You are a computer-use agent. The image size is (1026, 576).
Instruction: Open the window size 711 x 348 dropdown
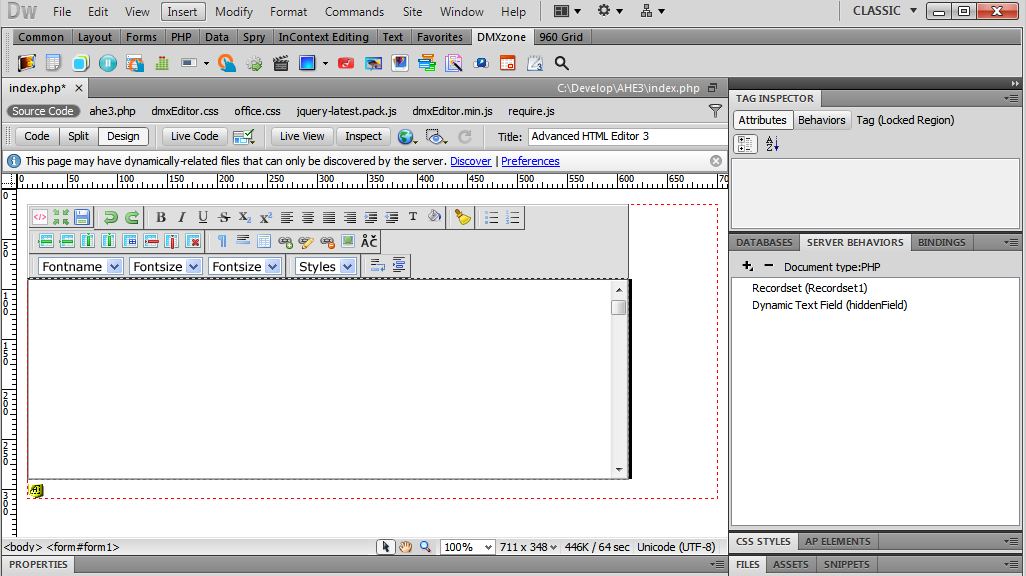(x=528, y=547)
